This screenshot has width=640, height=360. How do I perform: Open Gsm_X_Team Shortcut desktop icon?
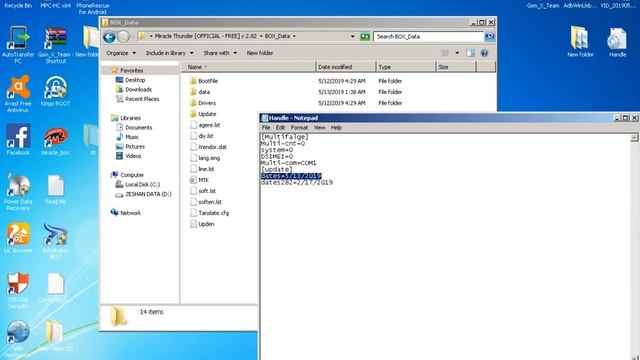tap(56, 45)
